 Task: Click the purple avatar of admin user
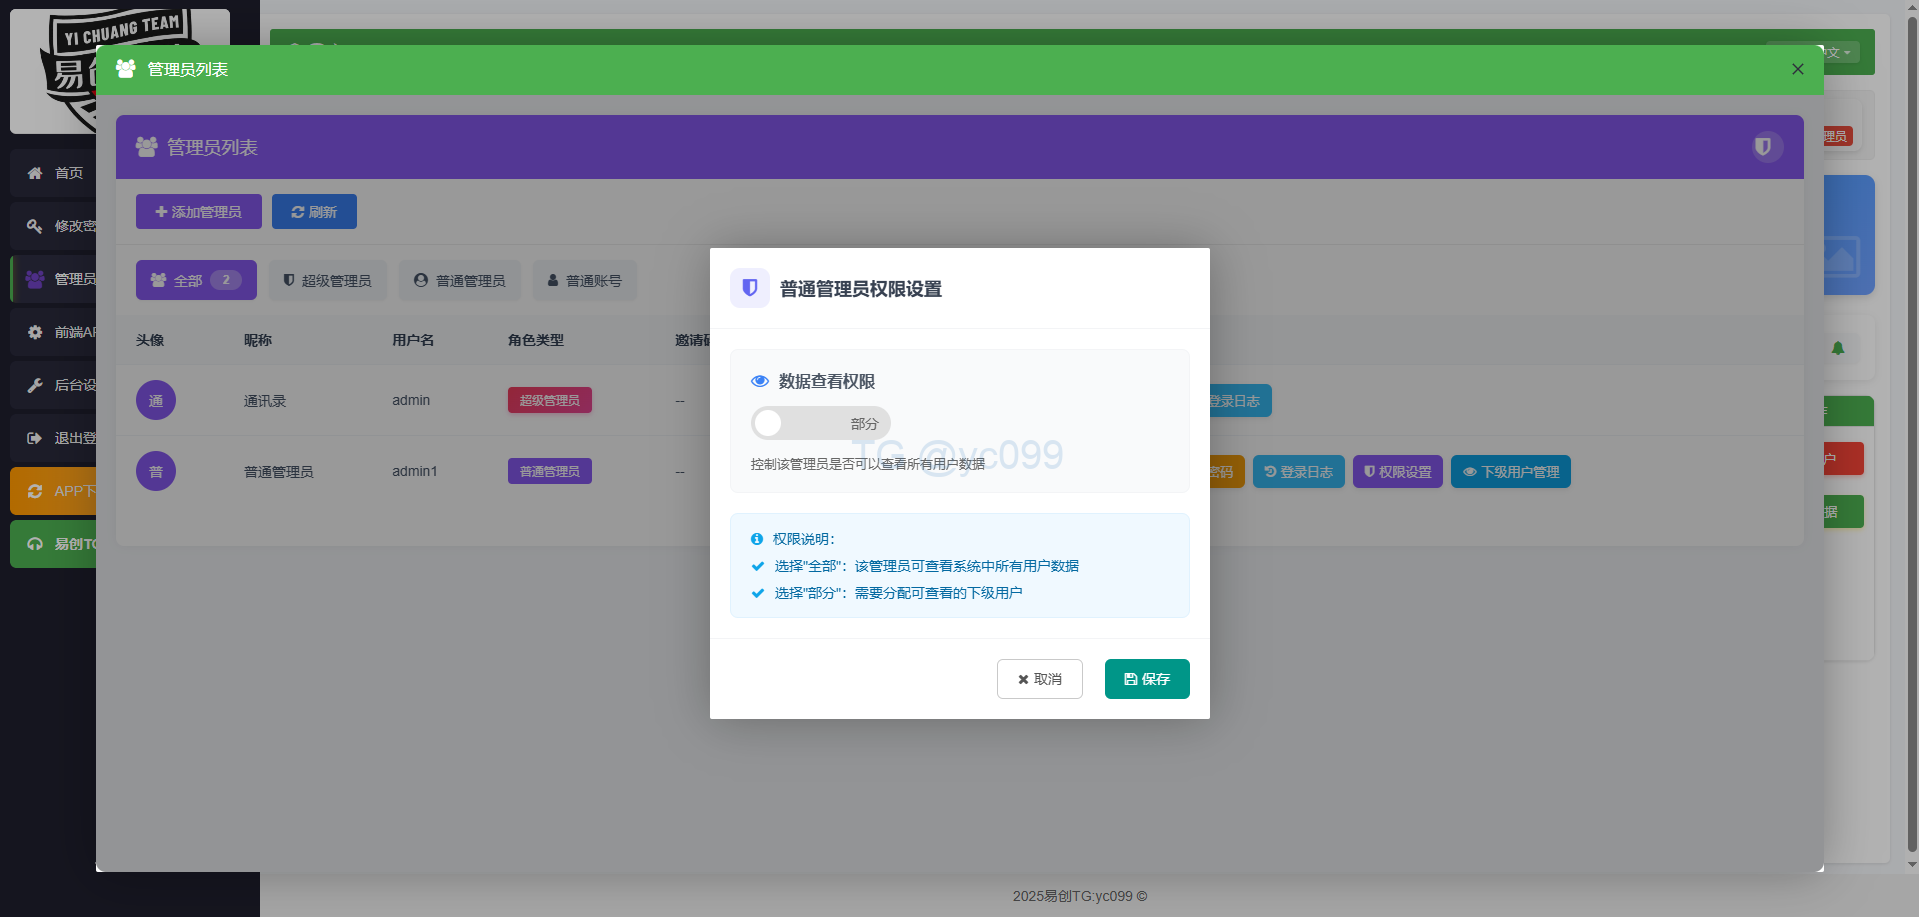156,401
